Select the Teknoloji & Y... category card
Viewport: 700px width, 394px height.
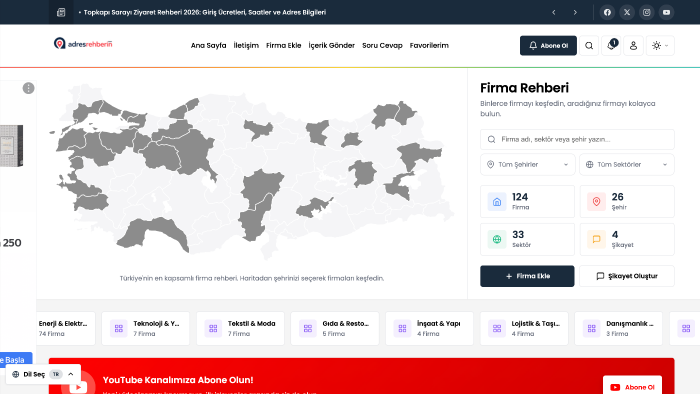(x=146, y=328)
